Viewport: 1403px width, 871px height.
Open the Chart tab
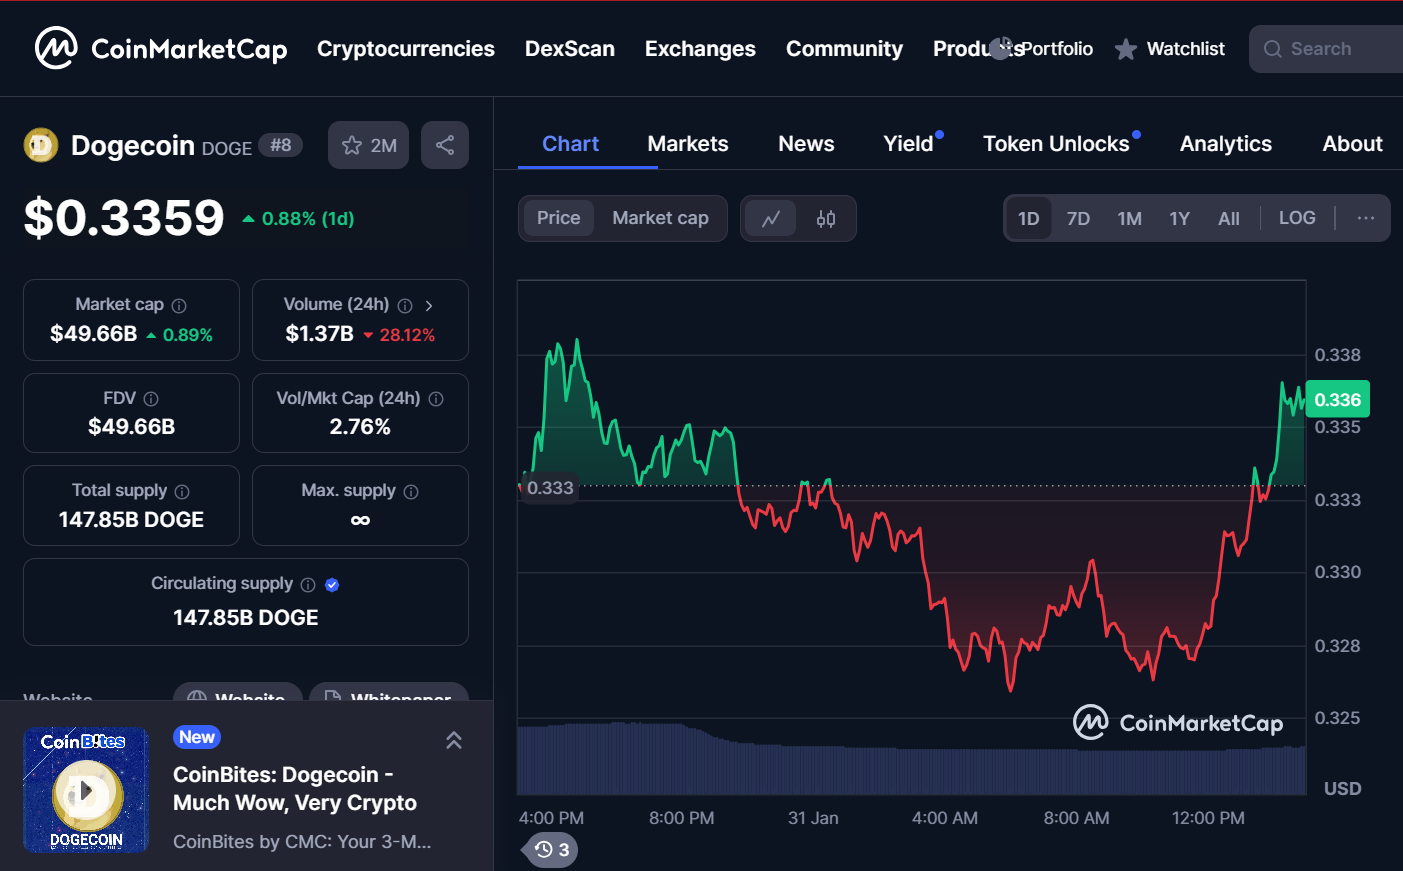point(570,144)
